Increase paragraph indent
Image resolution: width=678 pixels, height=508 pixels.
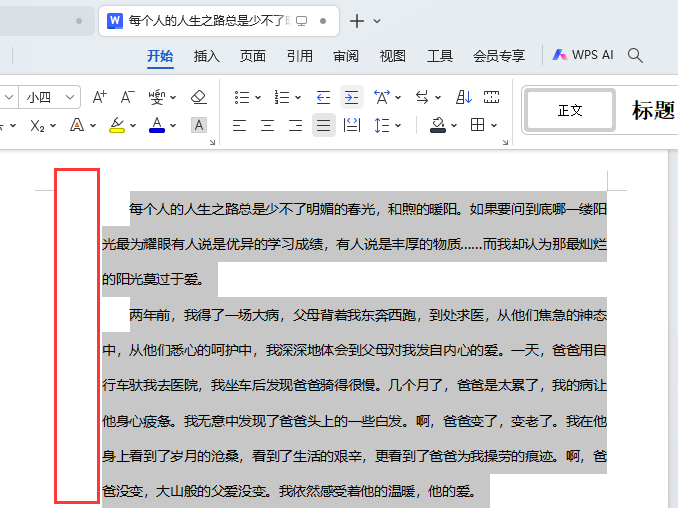click(352, 97)
